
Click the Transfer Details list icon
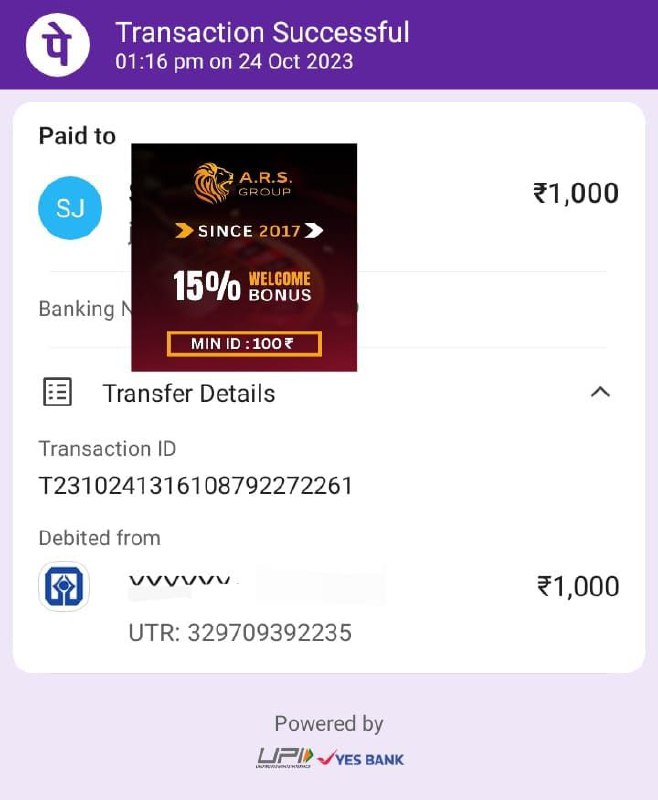57,392
